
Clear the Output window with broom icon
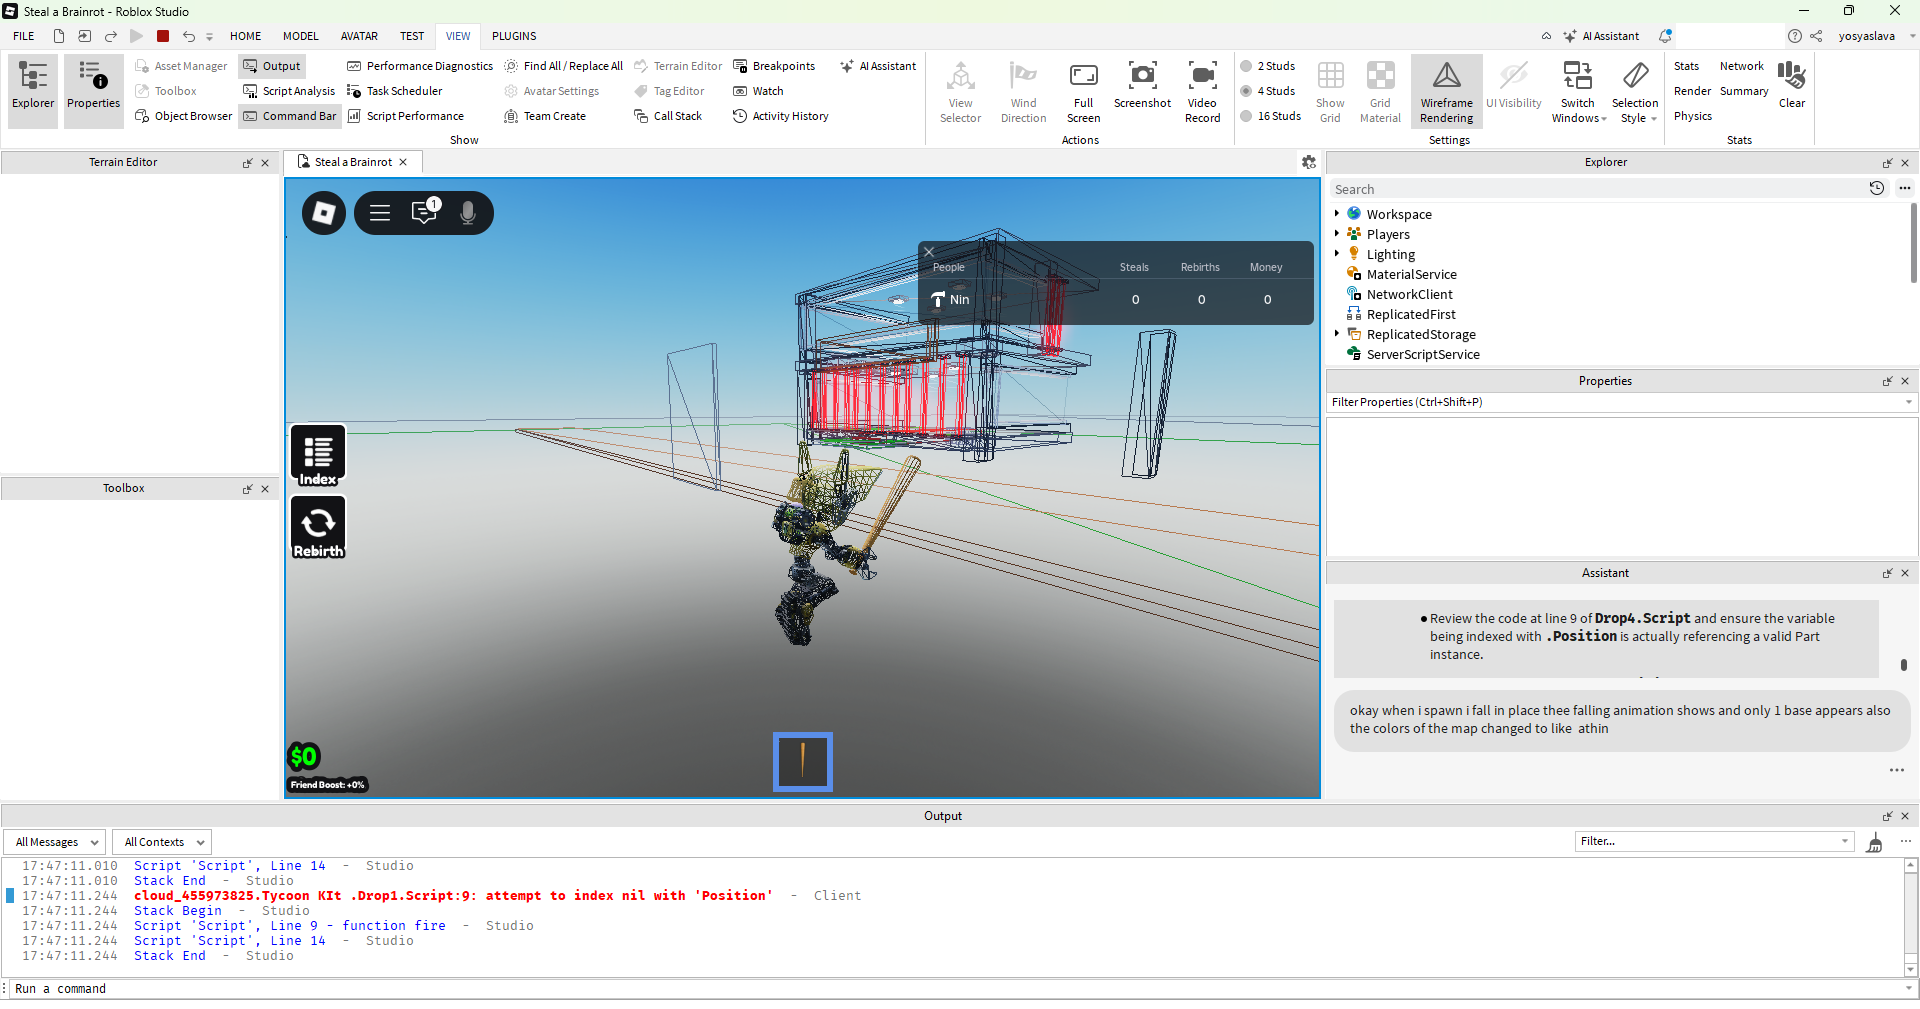[x=1875, y=842]
